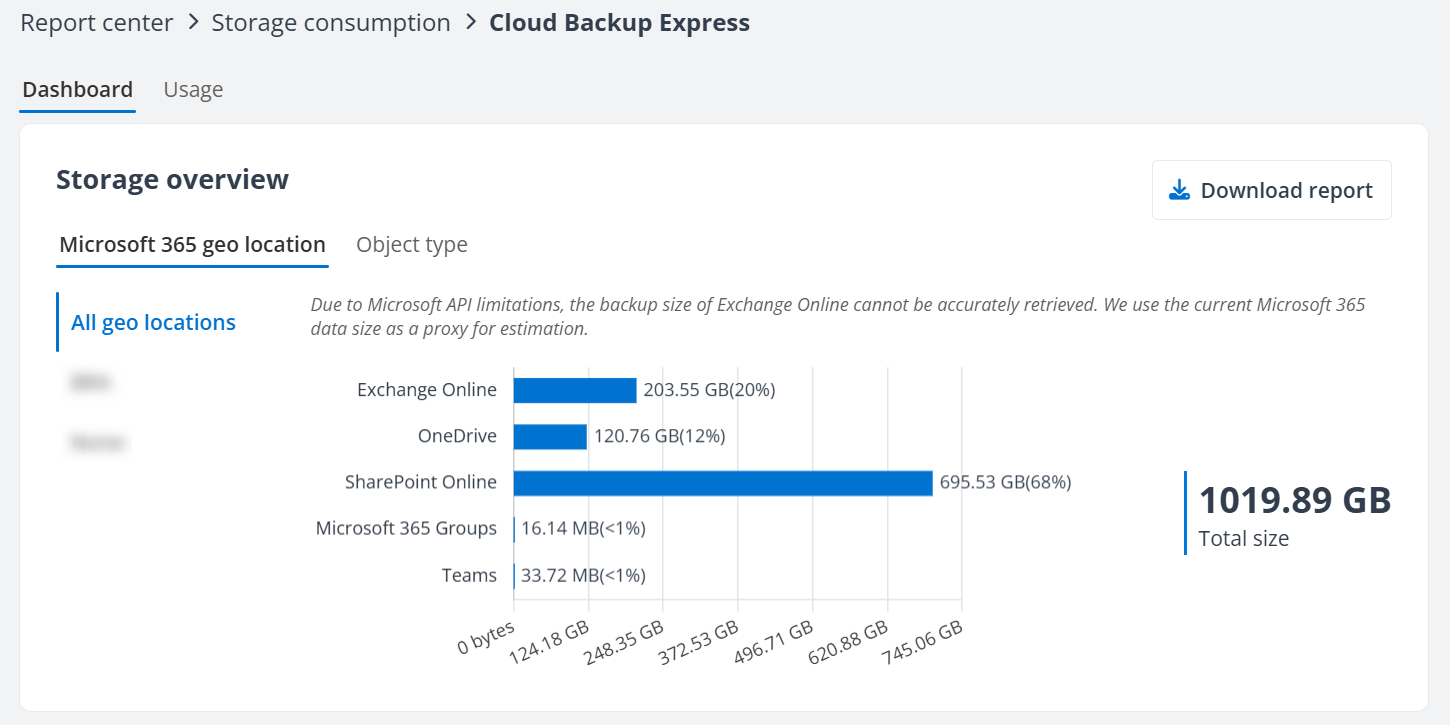Click the OneDrive bar in the chart
Screen dimensions: 1450x725
click(550, 436)
